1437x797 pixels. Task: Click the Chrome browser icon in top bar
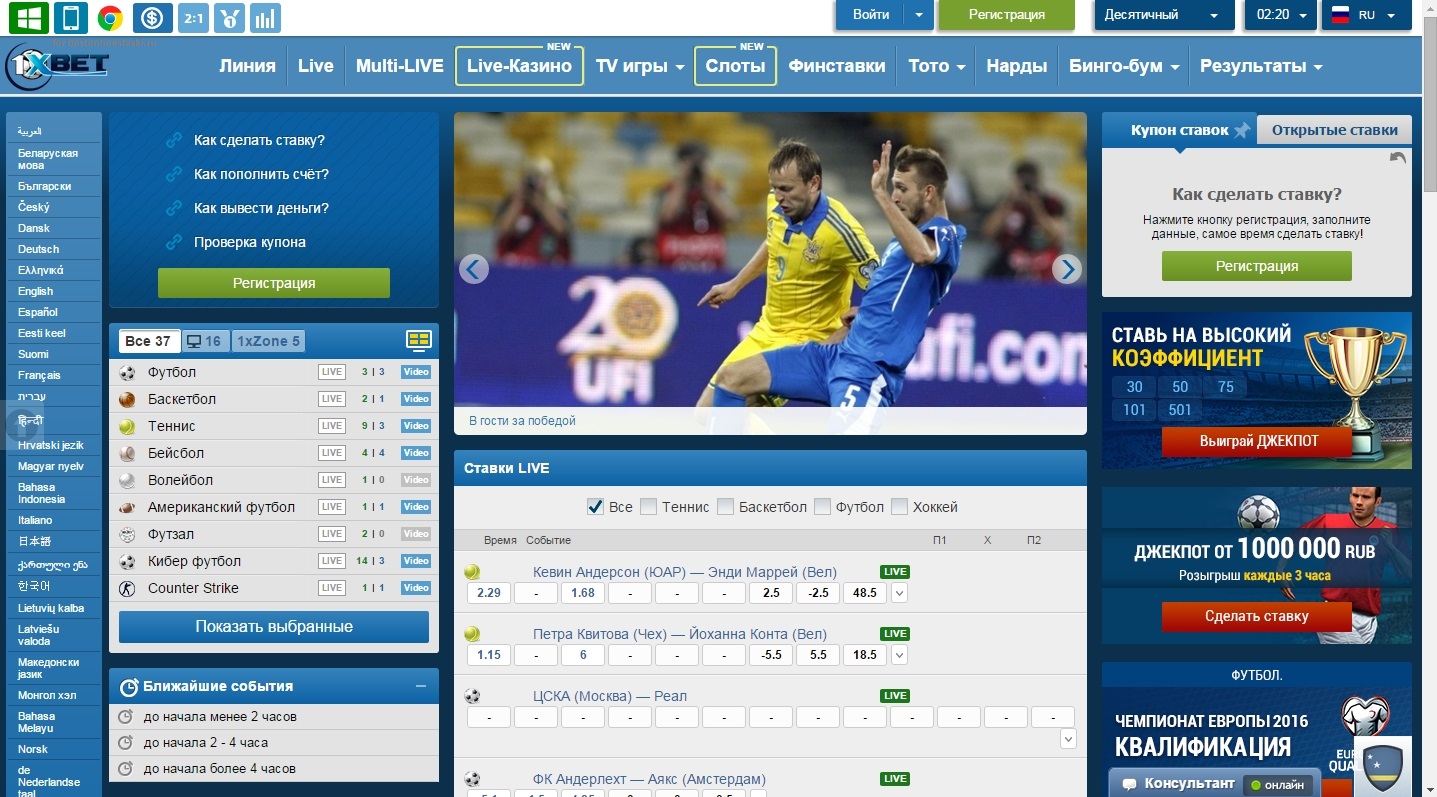110,17
